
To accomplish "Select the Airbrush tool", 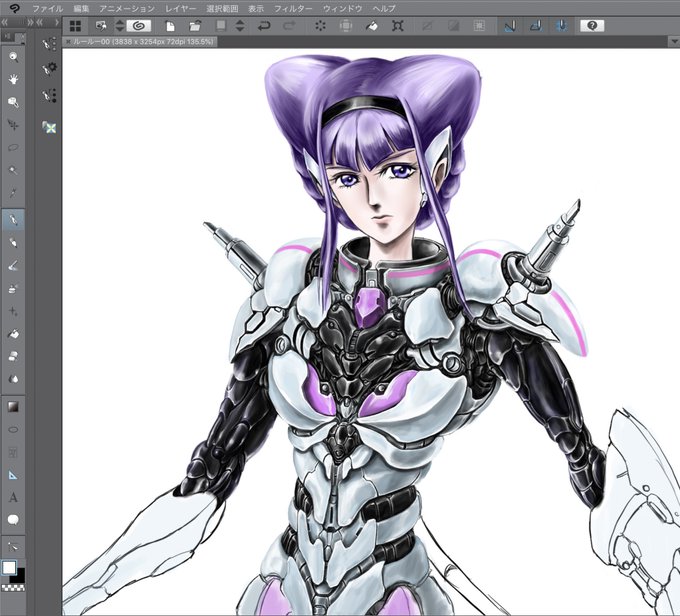I will tap(13, 288).
